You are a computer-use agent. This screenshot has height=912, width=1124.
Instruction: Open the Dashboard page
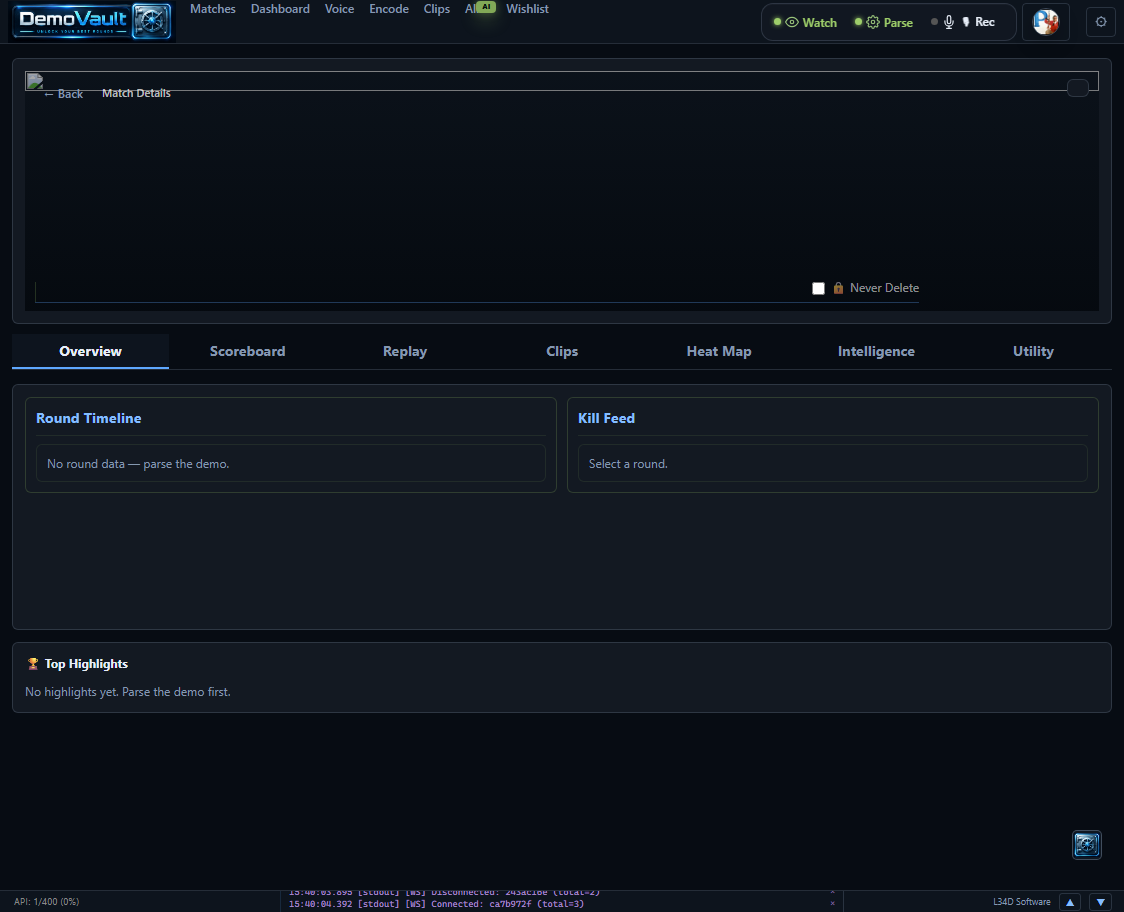280,9
